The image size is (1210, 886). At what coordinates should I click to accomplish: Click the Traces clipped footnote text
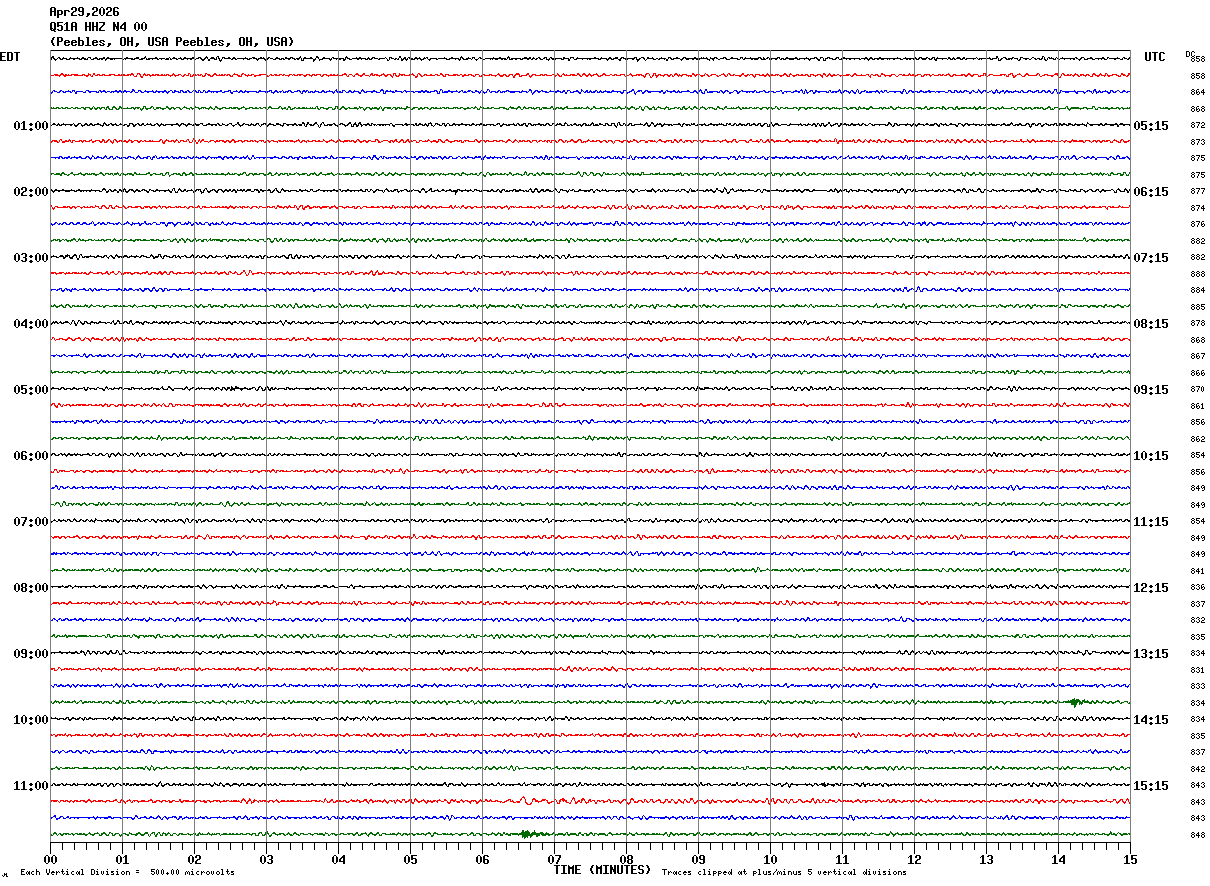[784, 872]
